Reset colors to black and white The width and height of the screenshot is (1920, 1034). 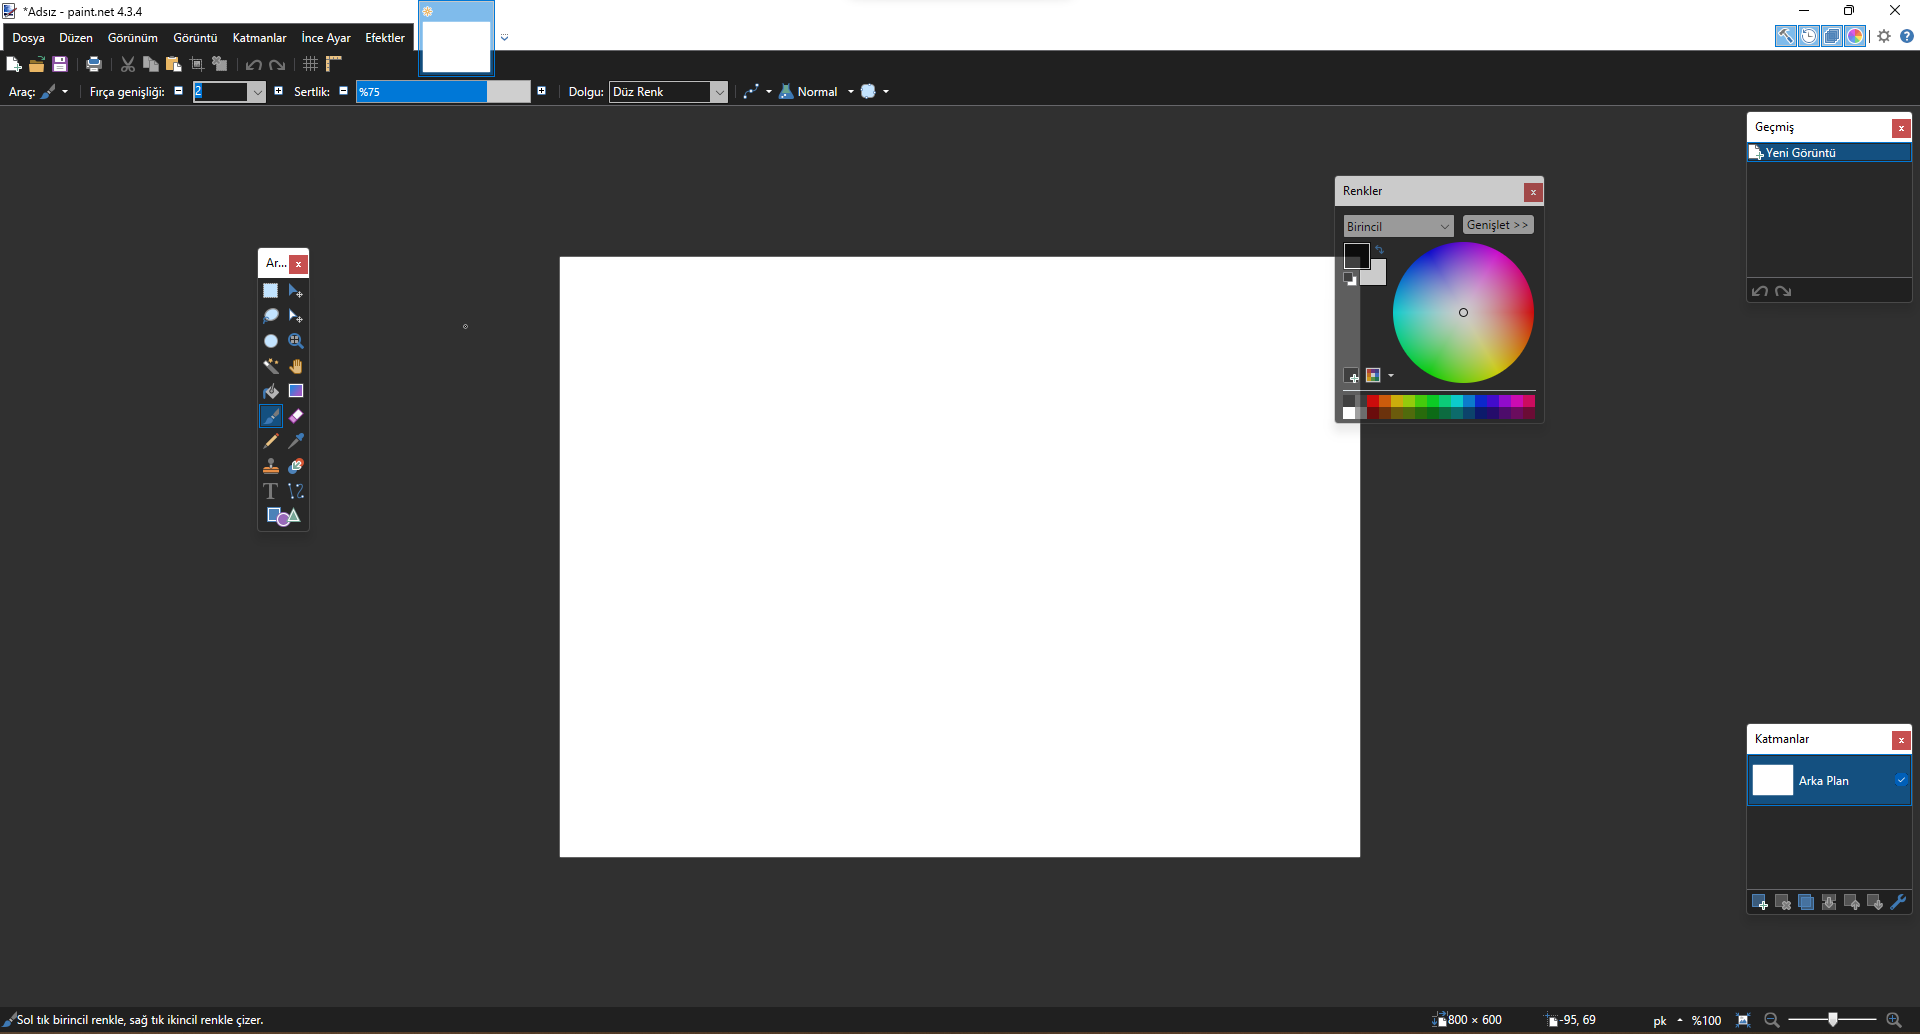1351,280
